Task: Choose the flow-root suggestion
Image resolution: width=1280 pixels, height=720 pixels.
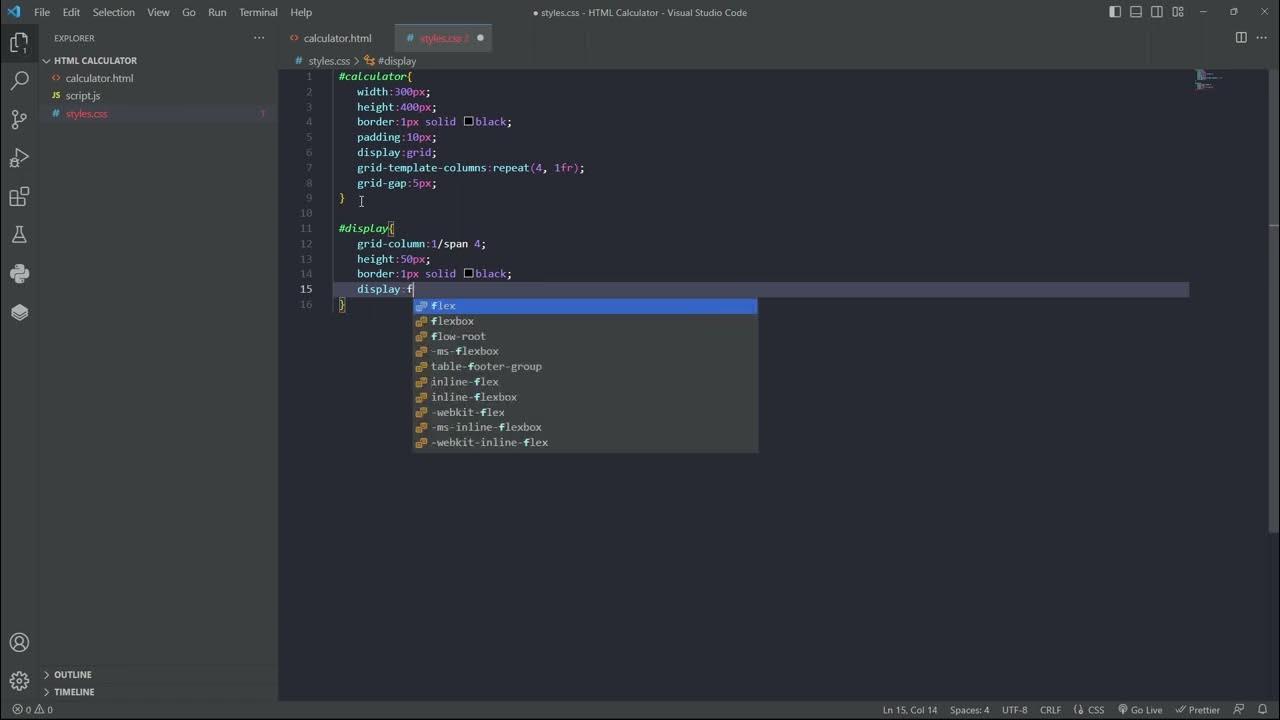Action: [x=586, y=336]
